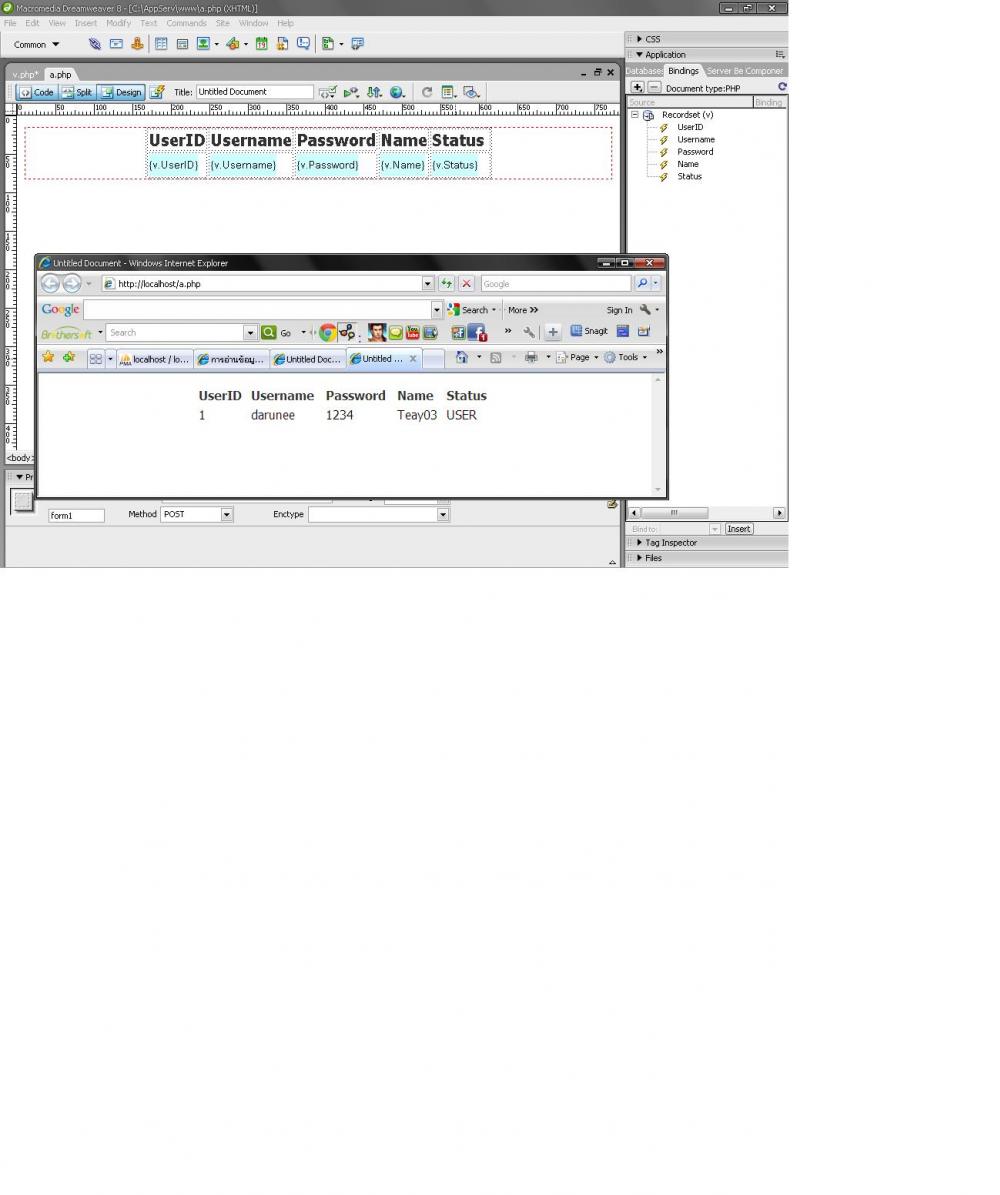Click the Insert Table icon
Screen dimensions: 1000x1195
pos(161,44)
